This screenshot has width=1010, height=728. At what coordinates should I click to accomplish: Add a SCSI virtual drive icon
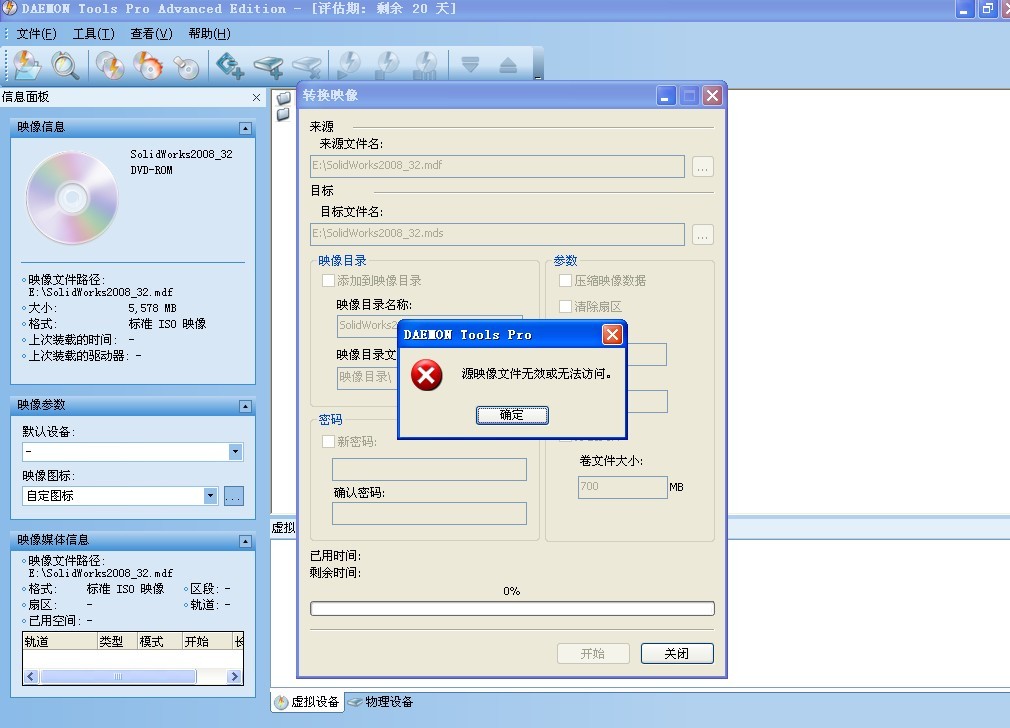click(x=269, y=65)
